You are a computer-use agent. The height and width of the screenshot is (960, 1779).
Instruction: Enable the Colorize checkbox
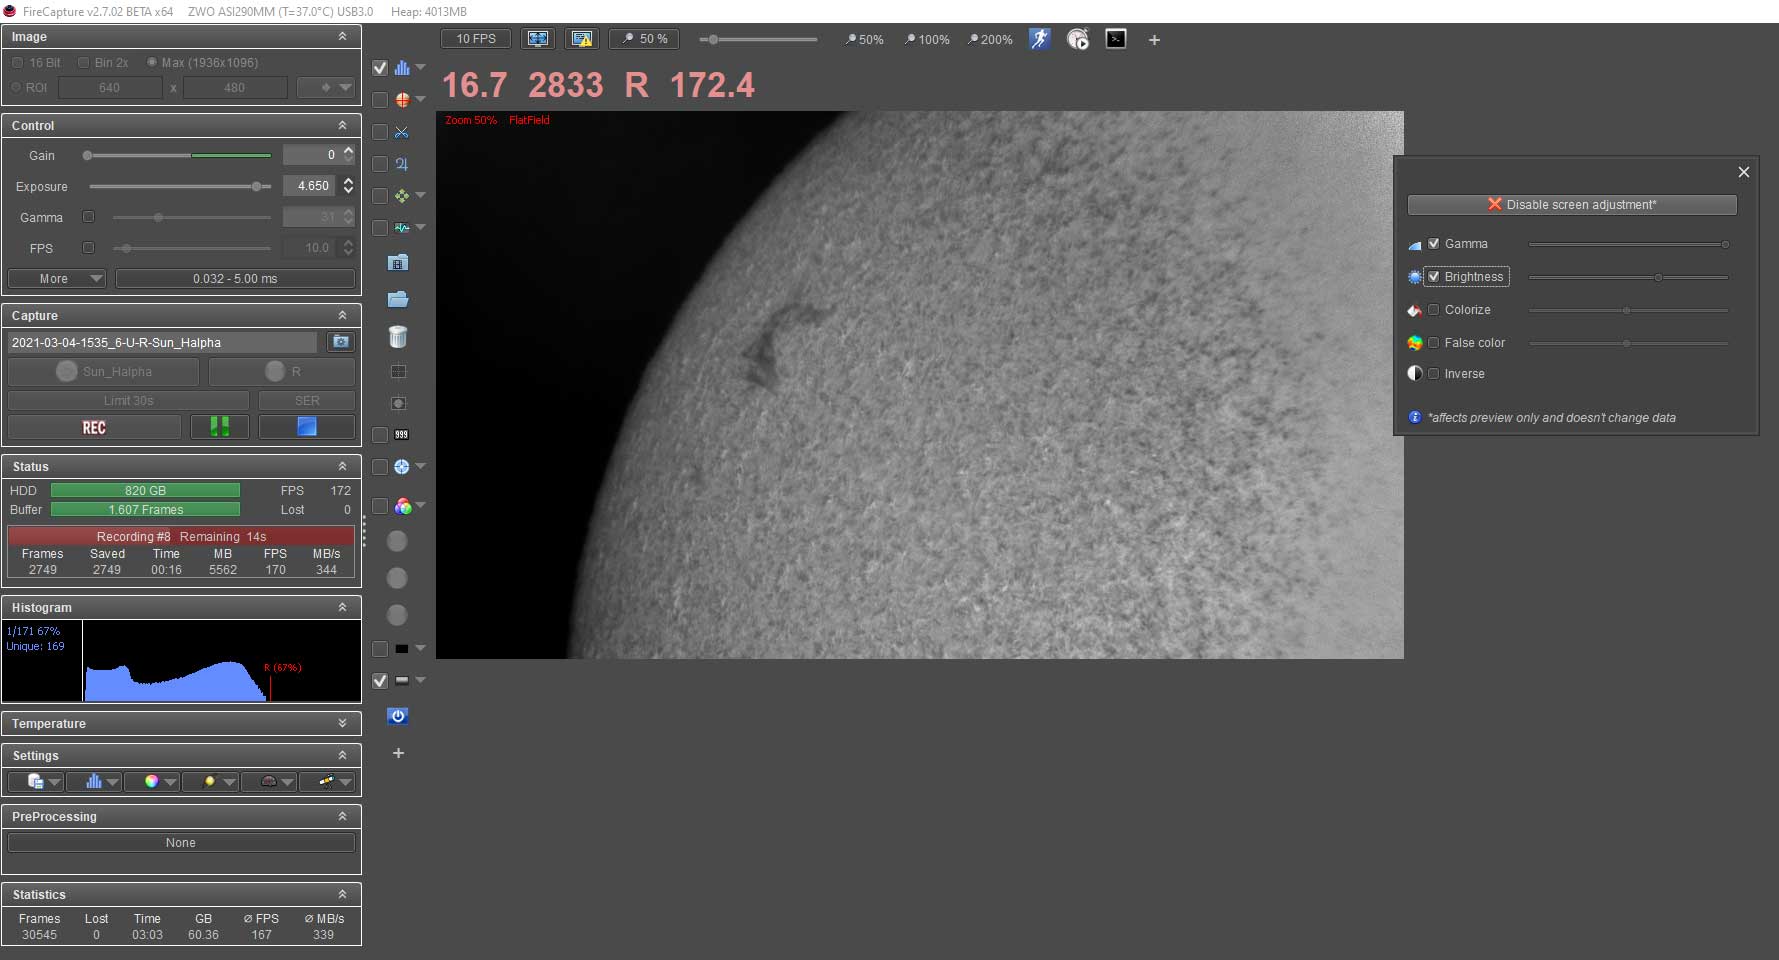pos(1434,310)
